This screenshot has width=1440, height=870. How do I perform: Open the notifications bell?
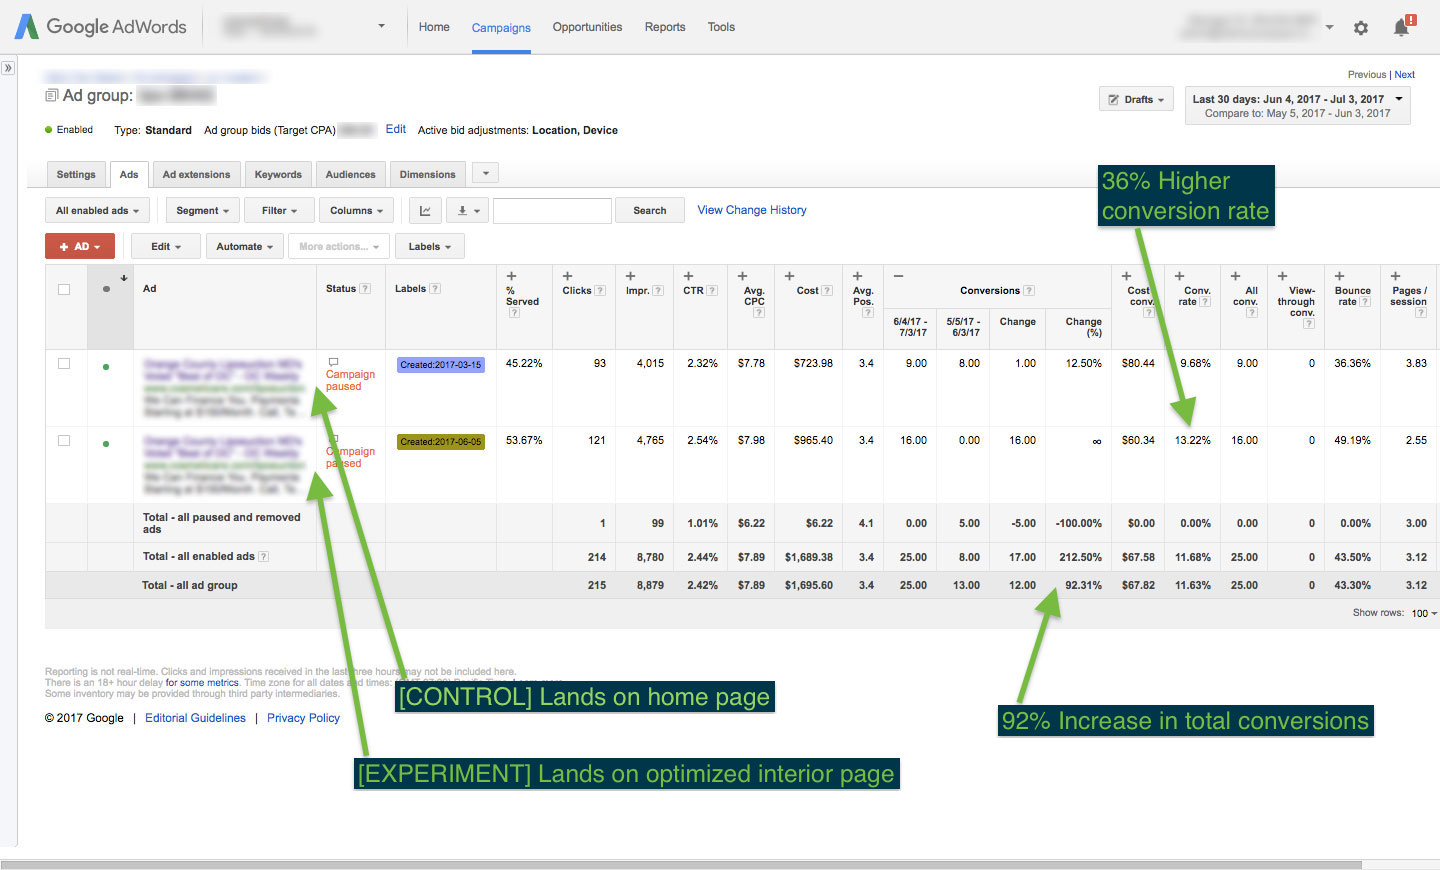click(1403, 27)
